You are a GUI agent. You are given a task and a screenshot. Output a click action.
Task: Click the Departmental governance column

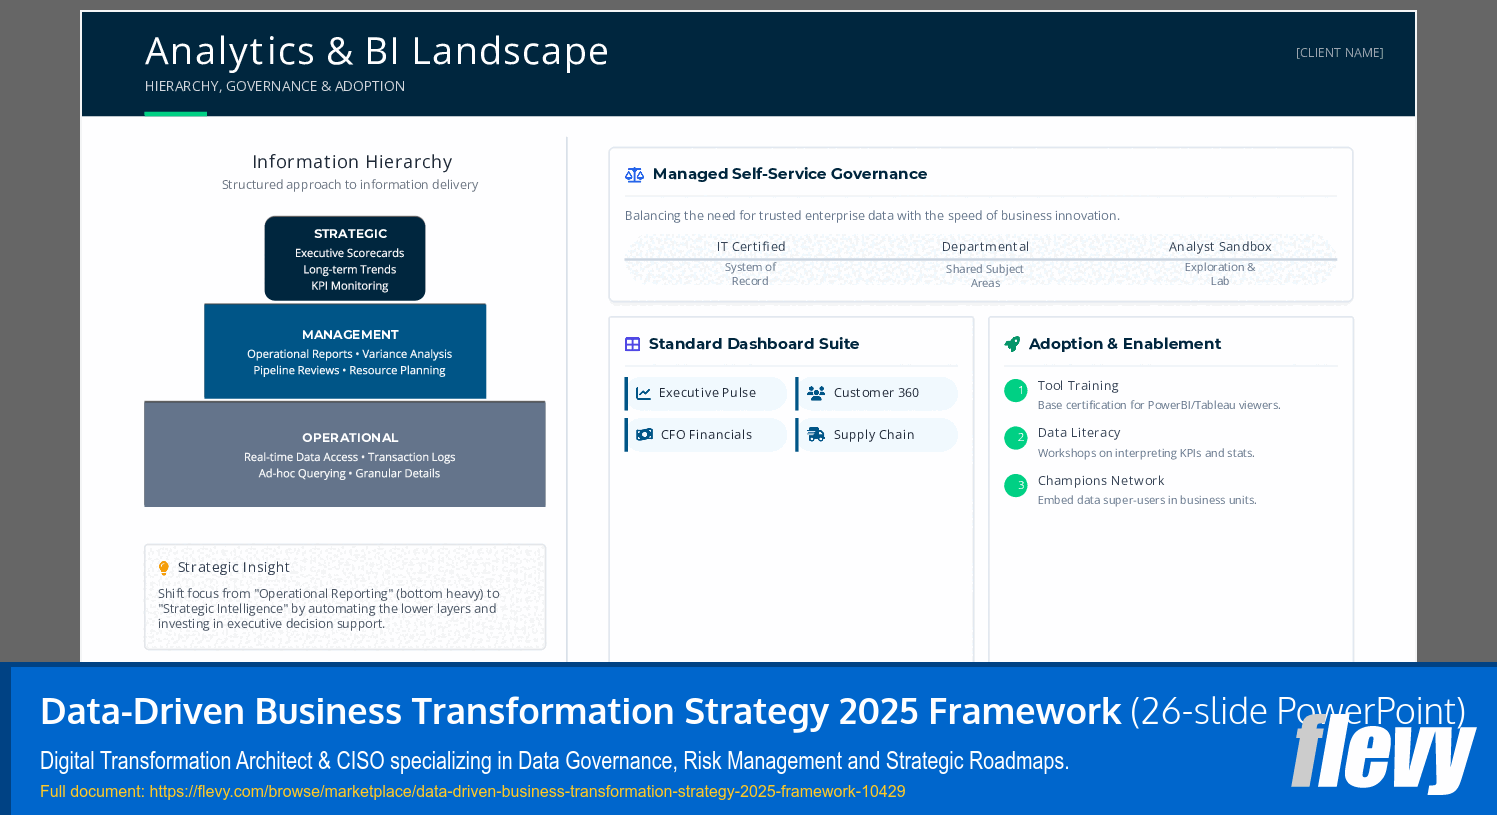[986, 246]
